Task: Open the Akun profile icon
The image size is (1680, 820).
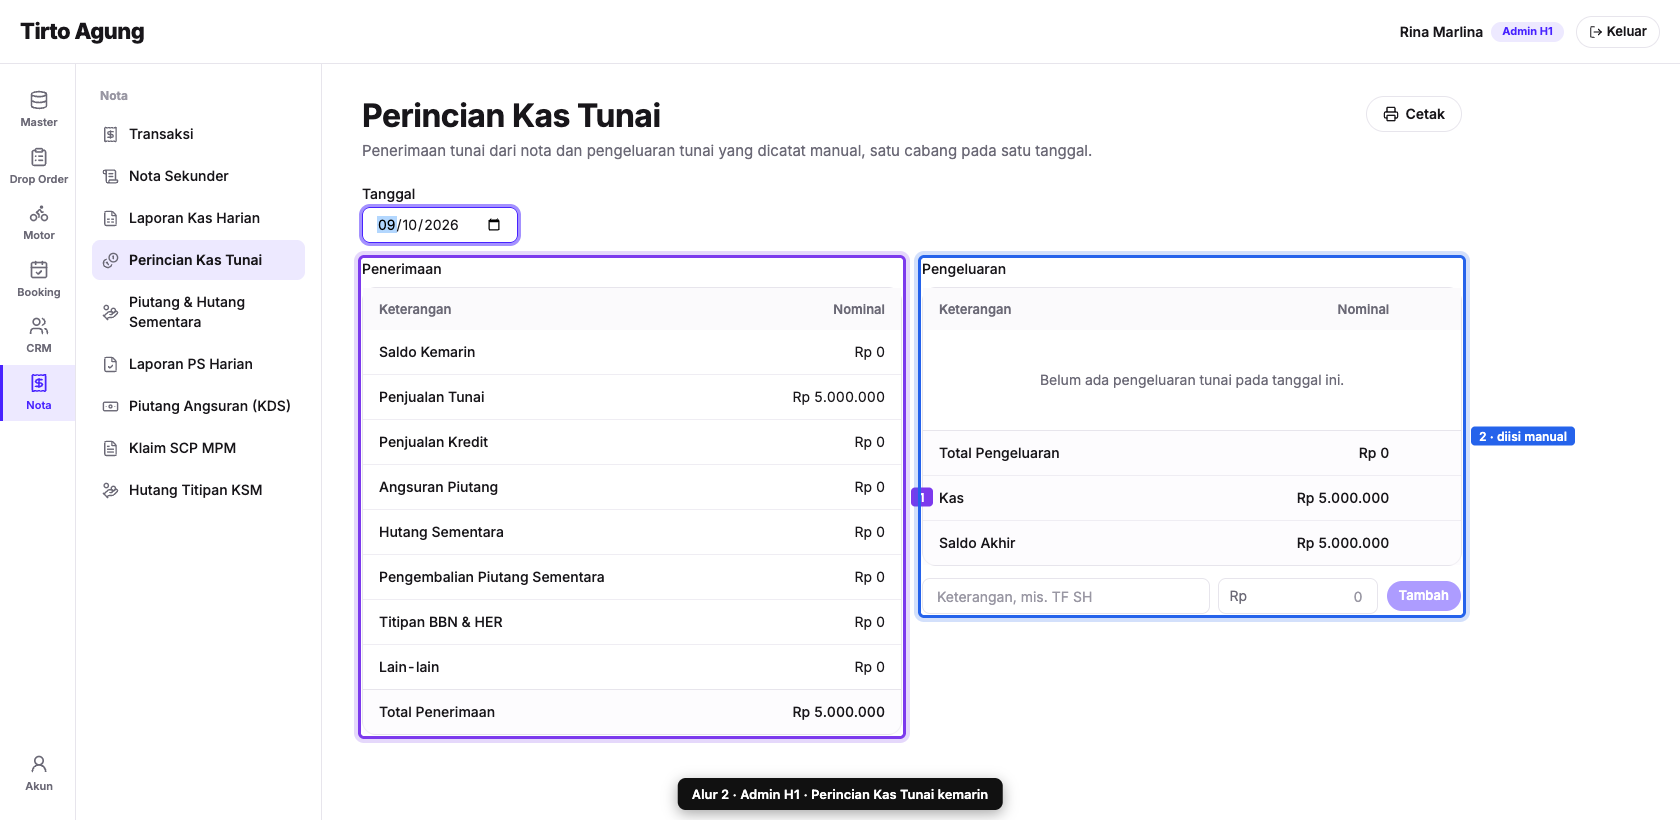Action: [x=39, y=764]
